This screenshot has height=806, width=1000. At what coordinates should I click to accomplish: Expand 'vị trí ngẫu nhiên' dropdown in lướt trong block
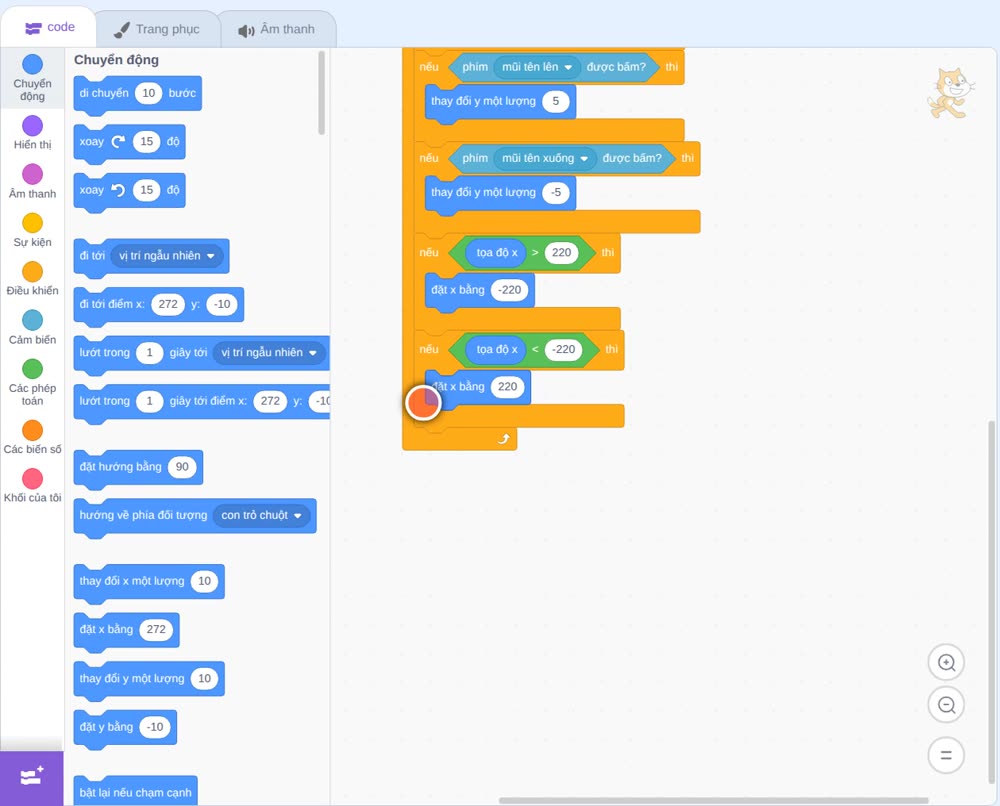(268, 353)
